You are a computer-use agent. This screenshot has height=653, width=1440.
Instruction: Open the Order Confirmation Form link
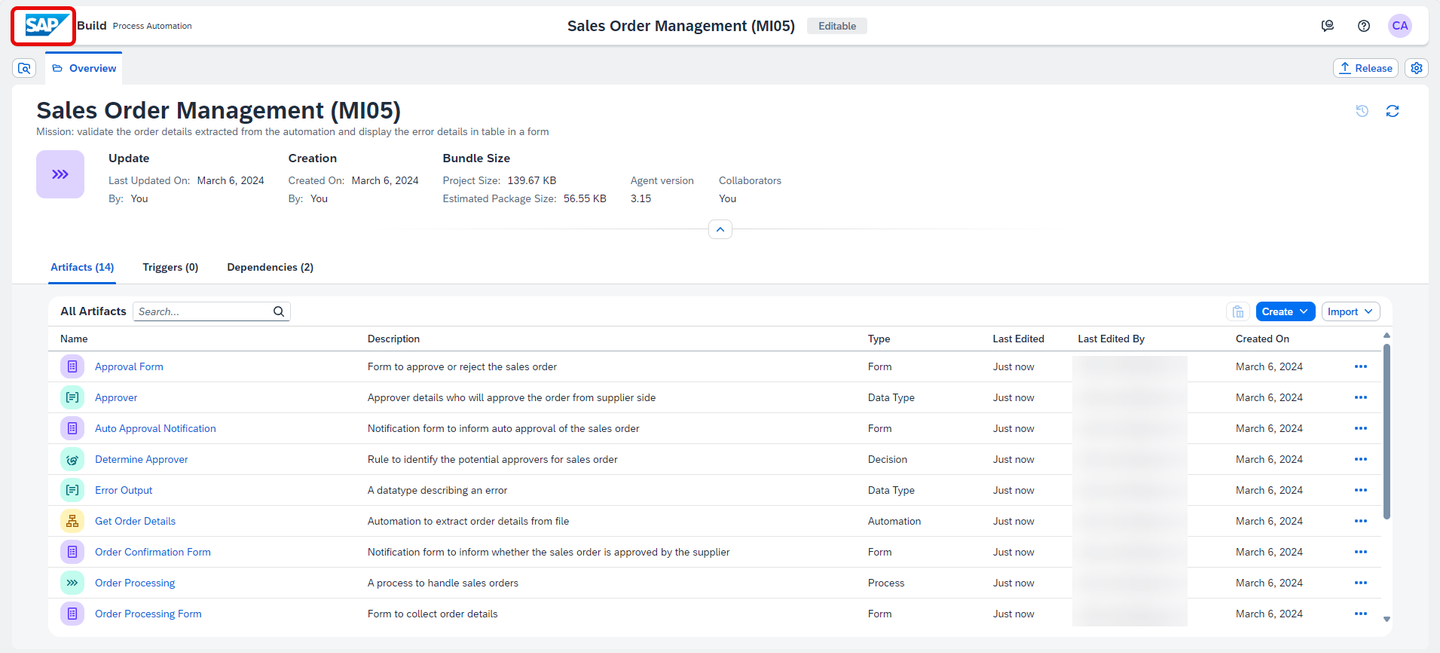153,552
